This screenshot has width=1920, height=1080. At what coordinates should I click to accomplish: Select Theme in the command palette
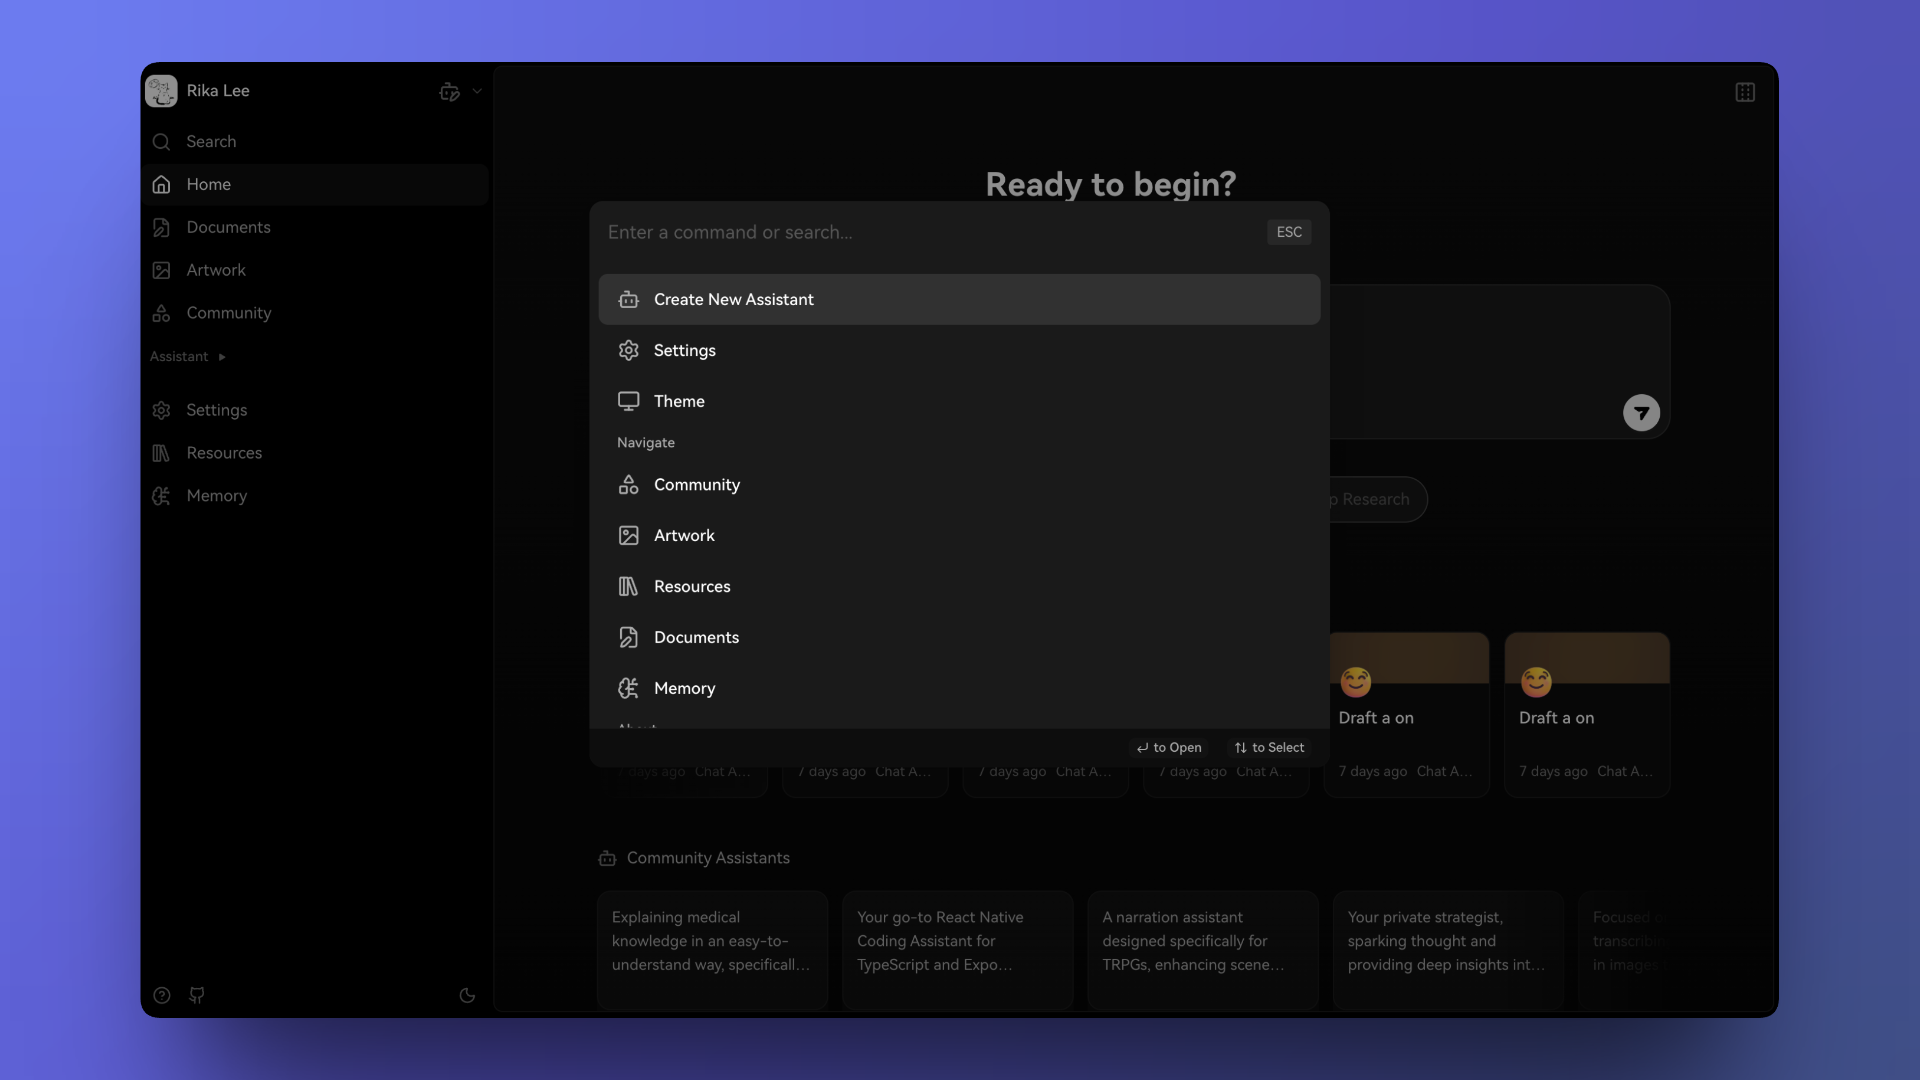(680, 401)
